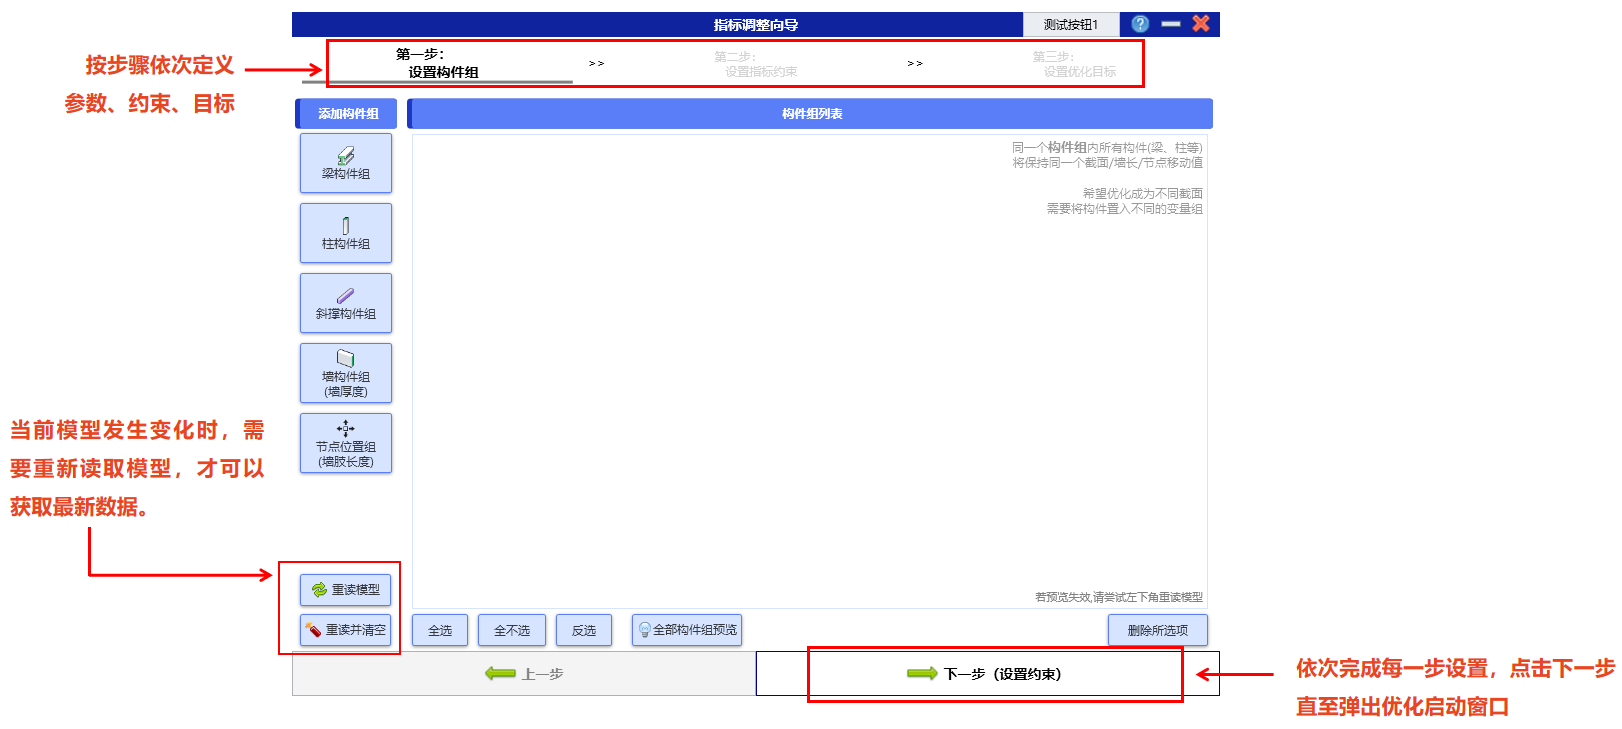1622x729 pixels.
Task: Switch to step one 设置构件组
Action: click(437, 63)
